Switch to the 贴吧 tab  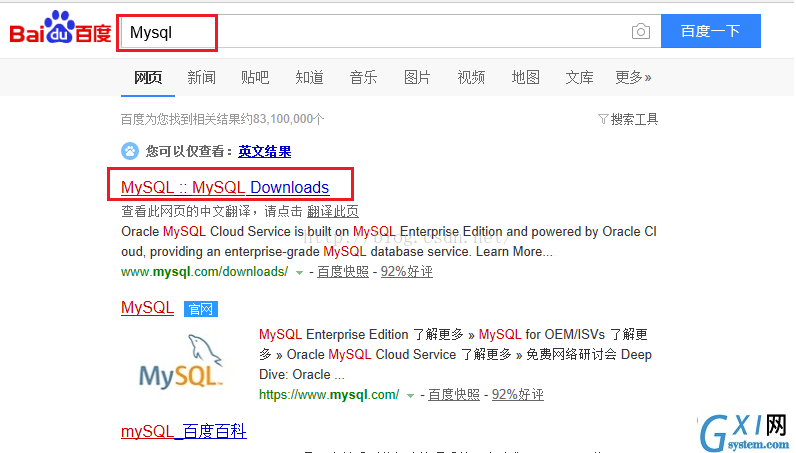(255, 77)
